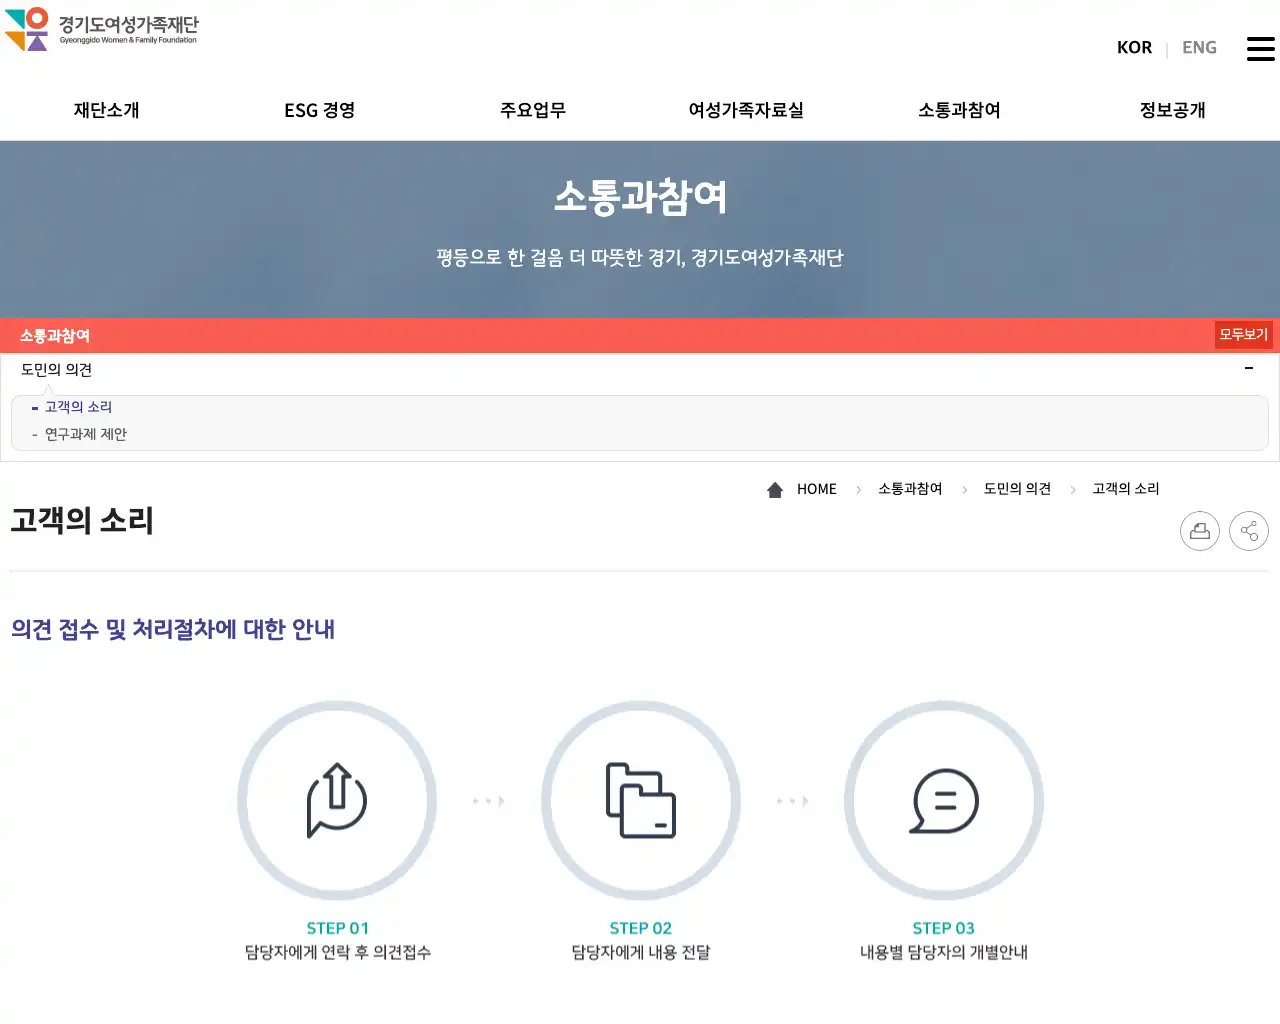Click the 의견 접수 및 처리절차에 대한 안내 heading

point(173,629)
